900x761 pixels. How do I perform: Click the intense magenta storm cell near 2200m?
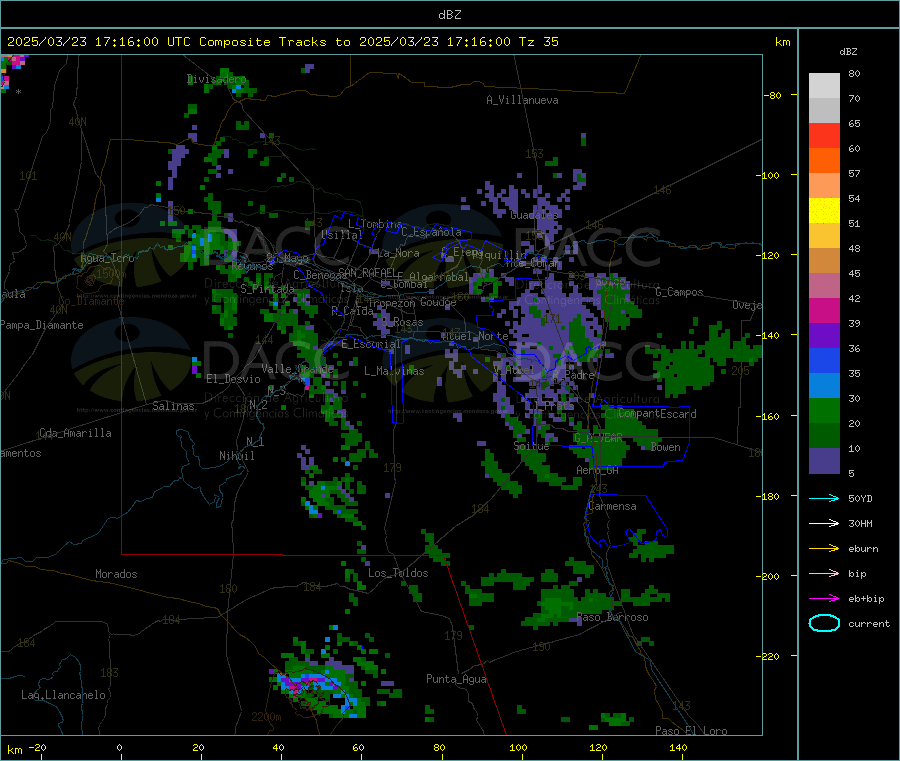click(300, 685)
